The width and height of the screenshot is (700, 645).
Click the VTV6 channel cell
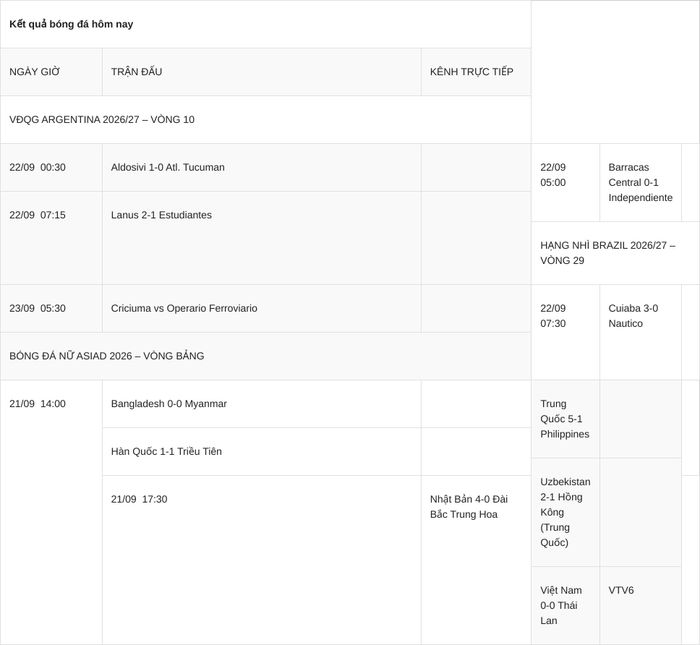621,591
